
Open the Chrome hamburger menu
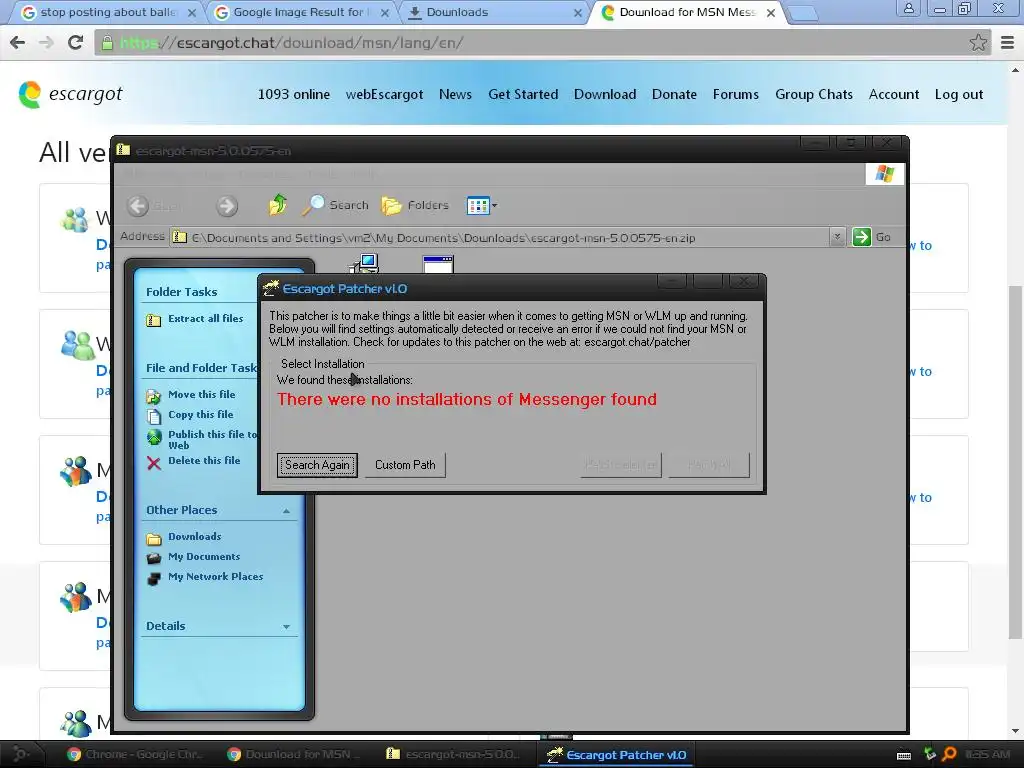[1007, 43]
